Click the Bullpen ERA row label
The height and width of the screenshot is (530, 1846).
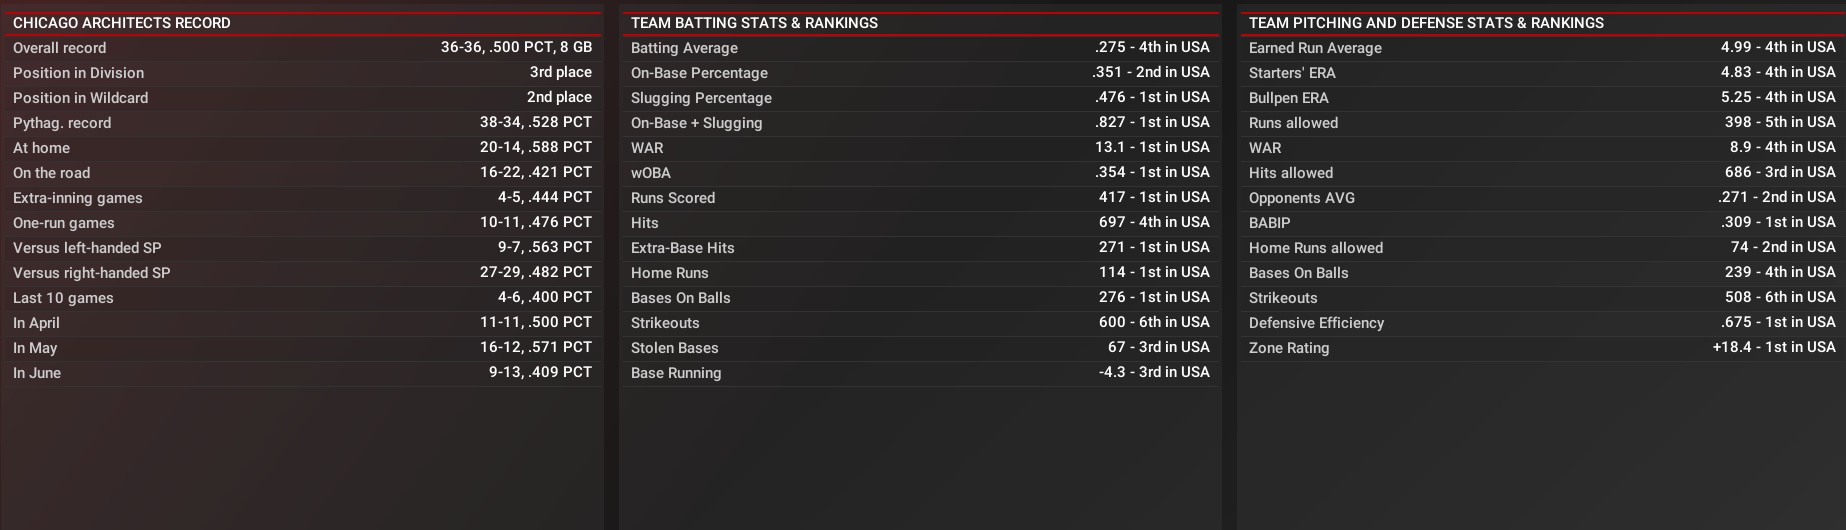(x=1289, y=98)
